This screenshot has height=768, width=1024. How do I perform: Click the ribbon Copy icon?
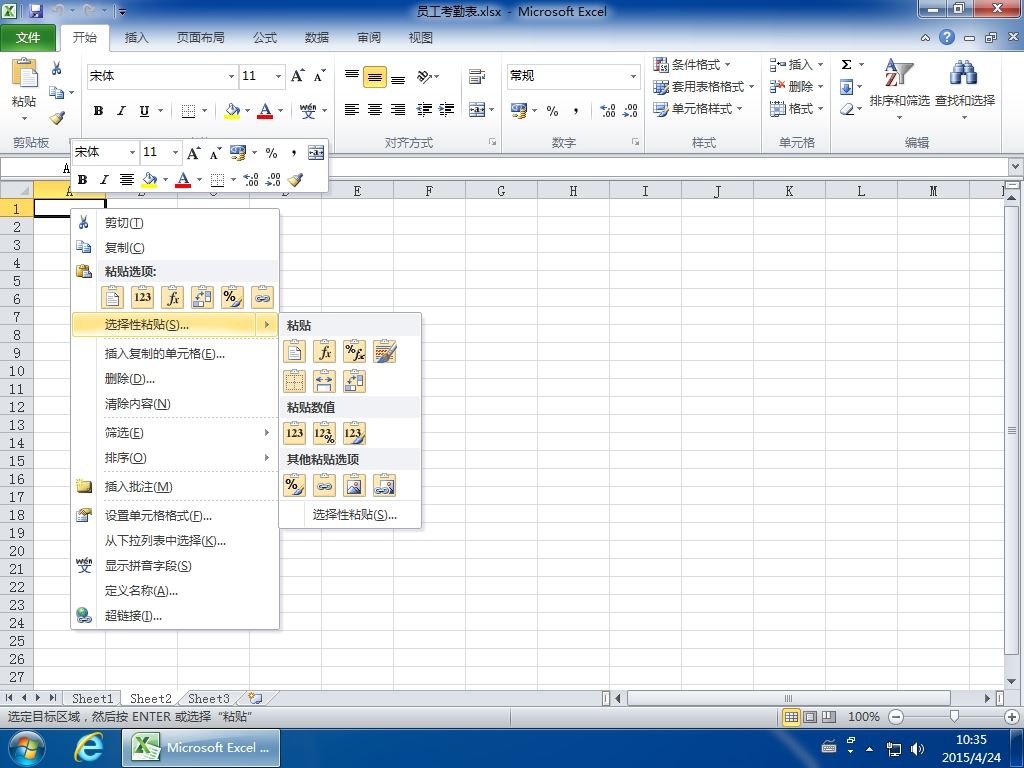click(x=57, y=93)
